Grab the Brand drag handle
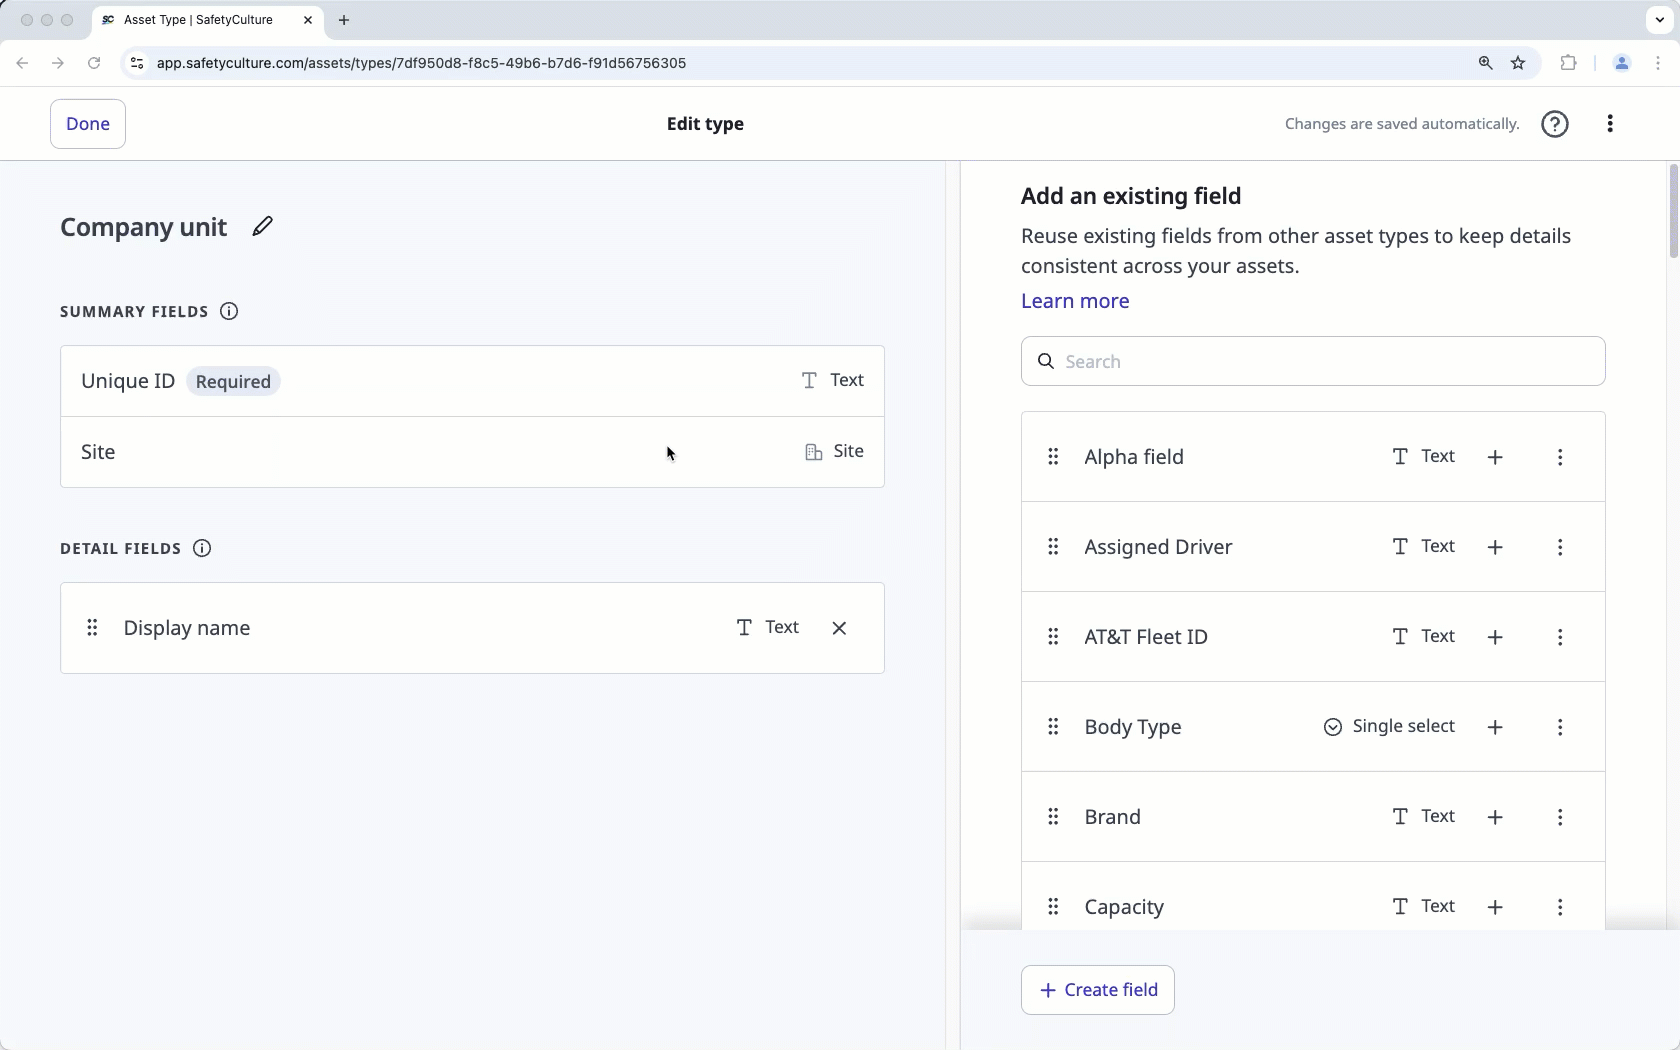1680x1050 pixels. coord(1053,817)
